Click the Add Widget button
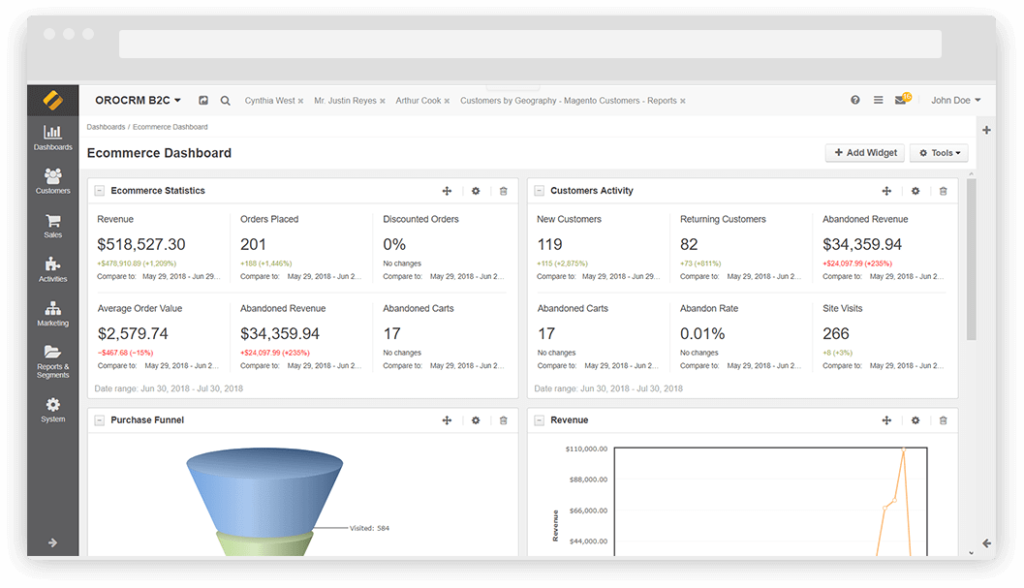 (864, 152)
